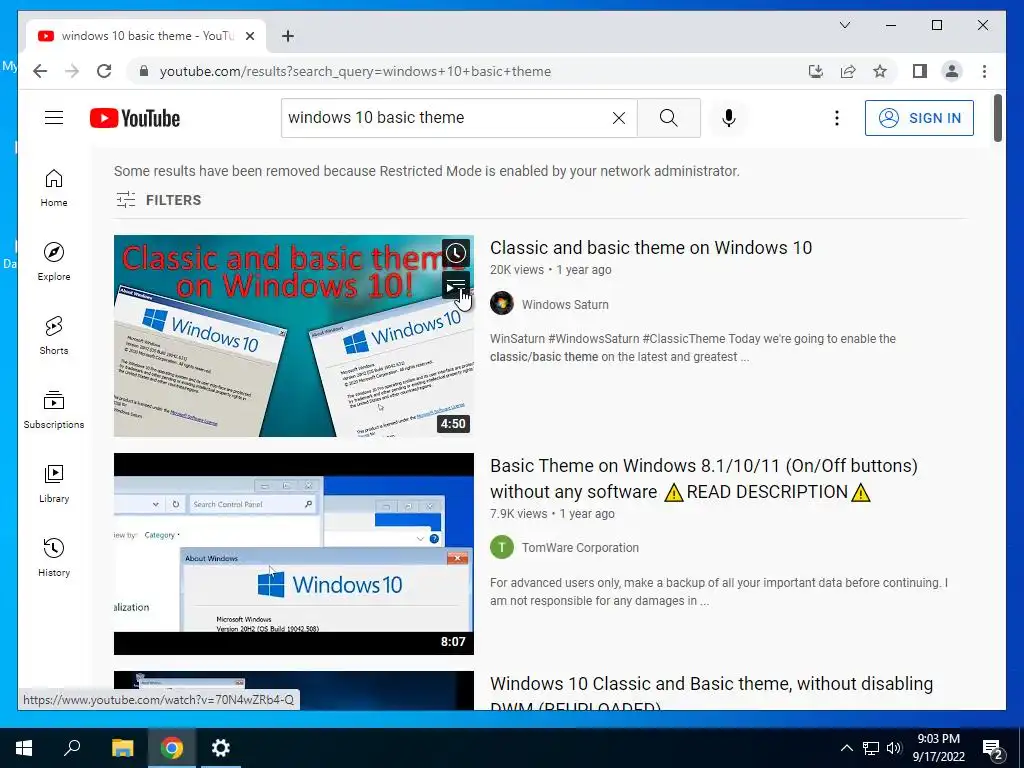Viewport: 1024px width, 768px height.
Task: Open File Explorer from the taskbar
Action: [x=122, y=748]
